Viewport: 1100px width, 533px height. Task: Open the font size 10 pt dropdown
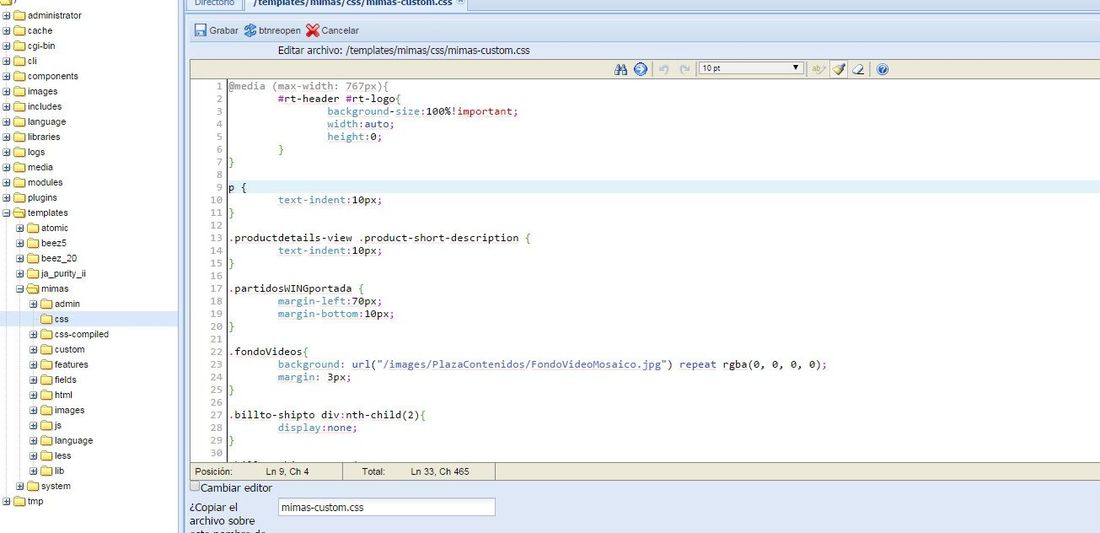click(751, 68)
